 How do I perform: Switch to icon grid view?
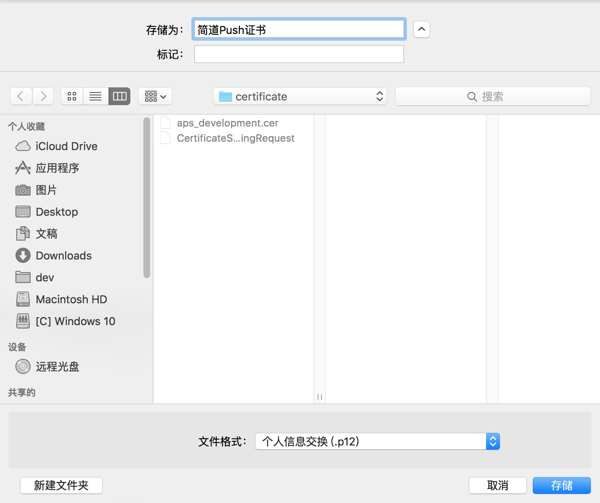click(x=72, y=96)
